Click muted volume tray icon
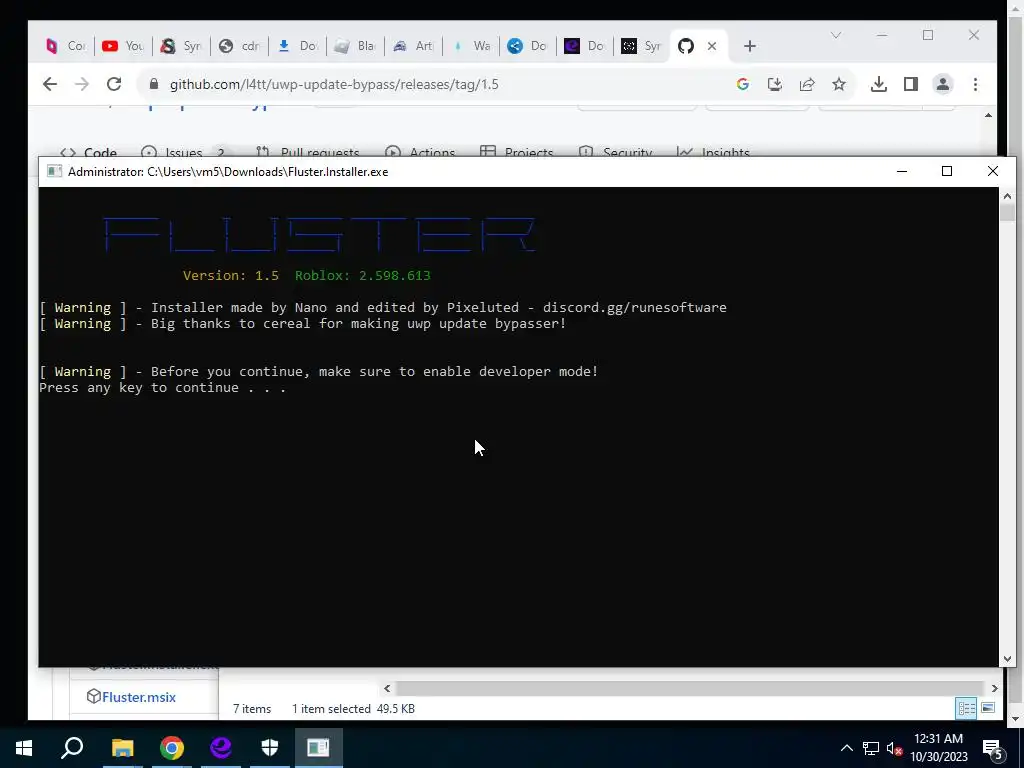 coord(894,748)
